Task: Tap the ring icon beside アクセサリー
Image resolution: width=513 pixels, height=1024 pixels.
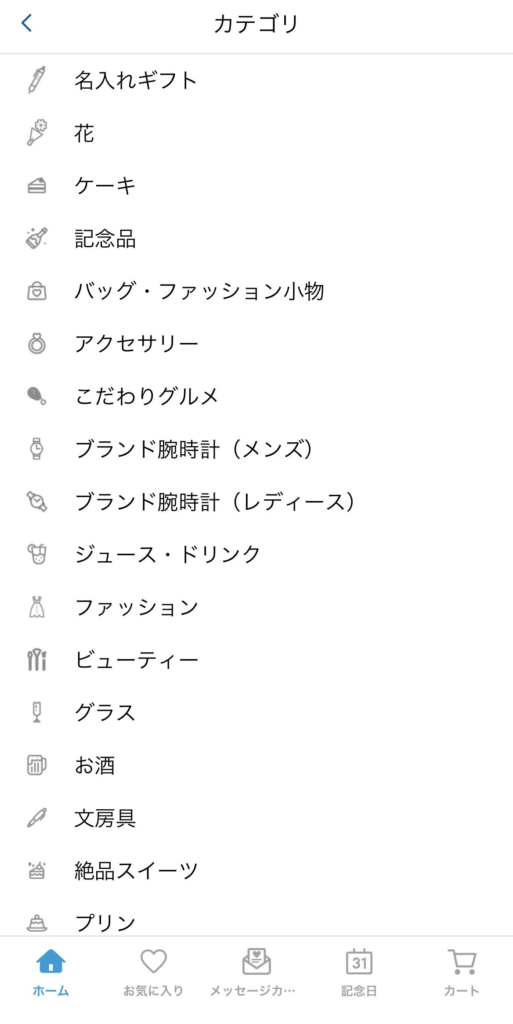Action: [37, 344]
